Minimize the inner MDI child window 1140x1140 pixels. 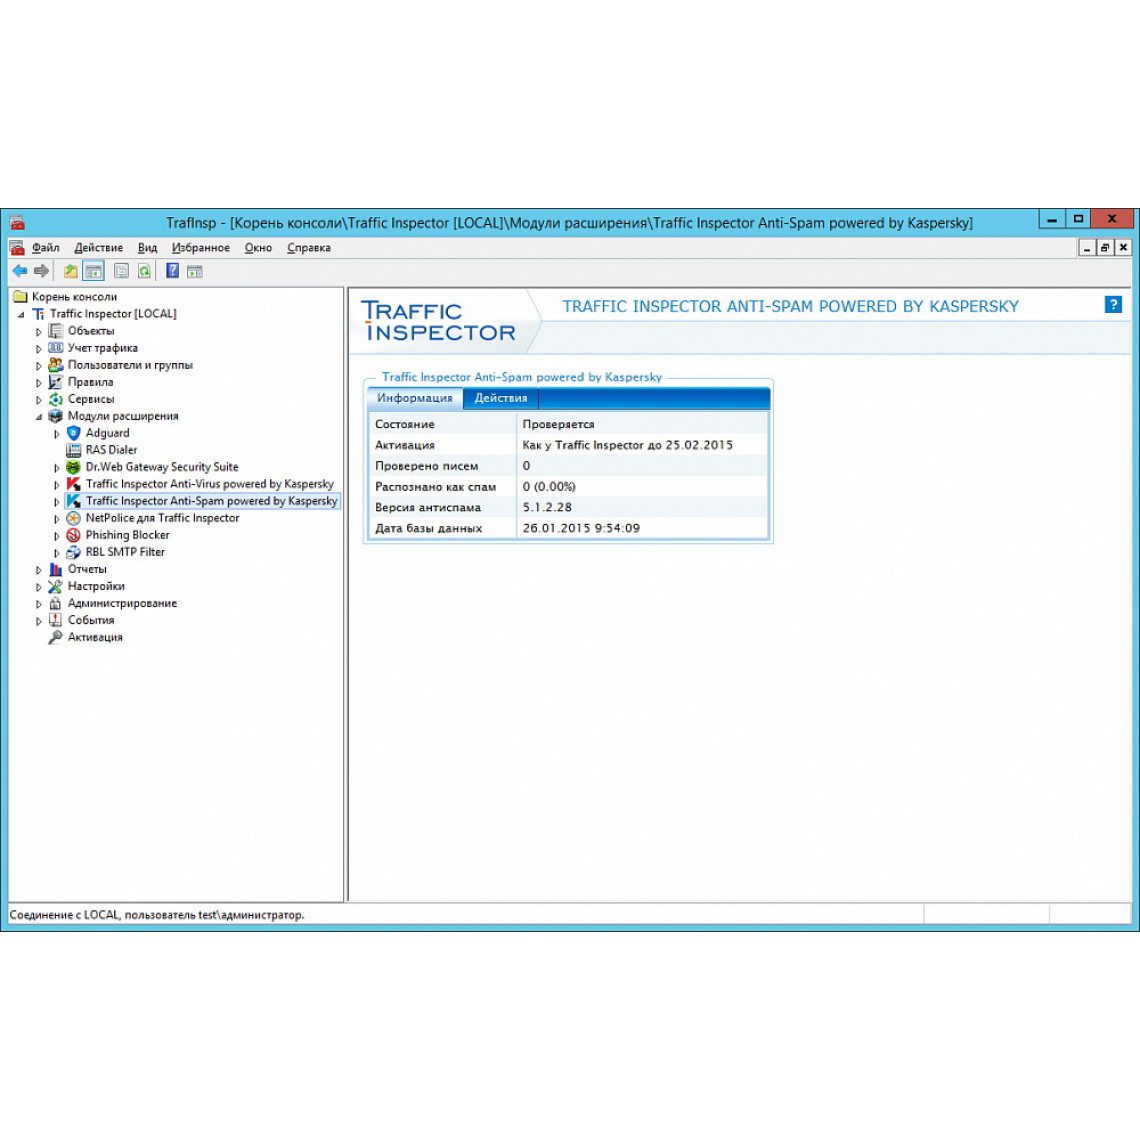pyautogui.click(x=1086, y=248)
